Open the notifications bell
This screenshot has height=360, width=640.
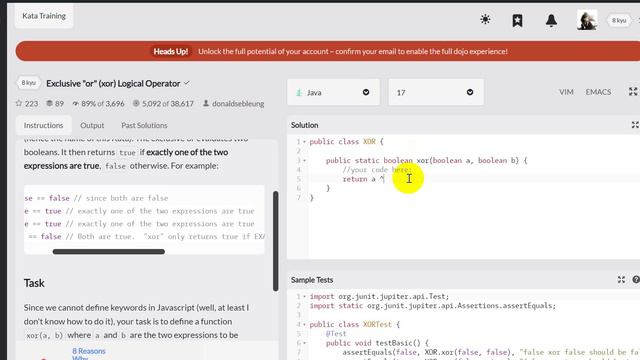point(551,20)
